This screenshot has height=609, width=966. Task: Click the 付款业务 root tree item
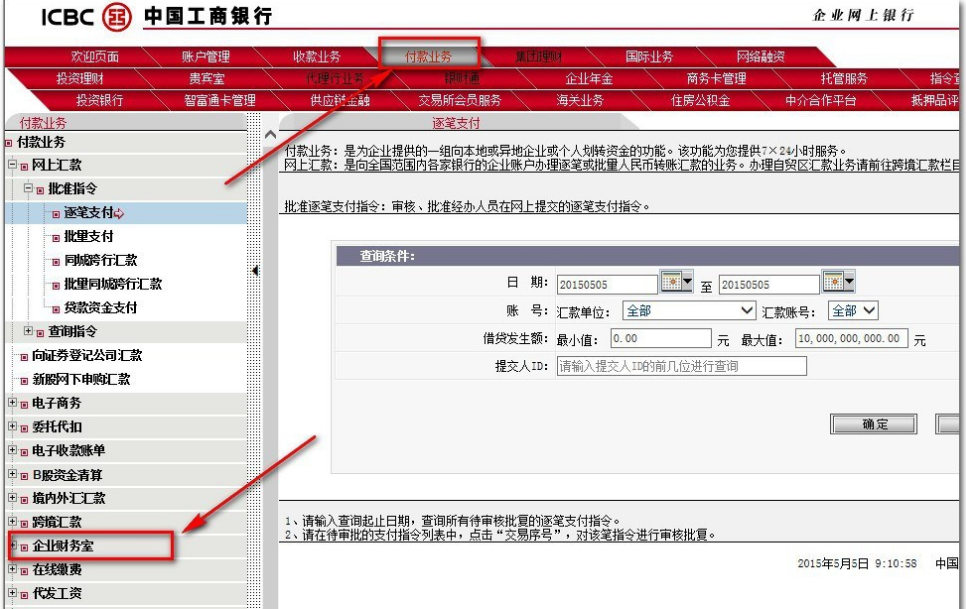tap(41, 142)
